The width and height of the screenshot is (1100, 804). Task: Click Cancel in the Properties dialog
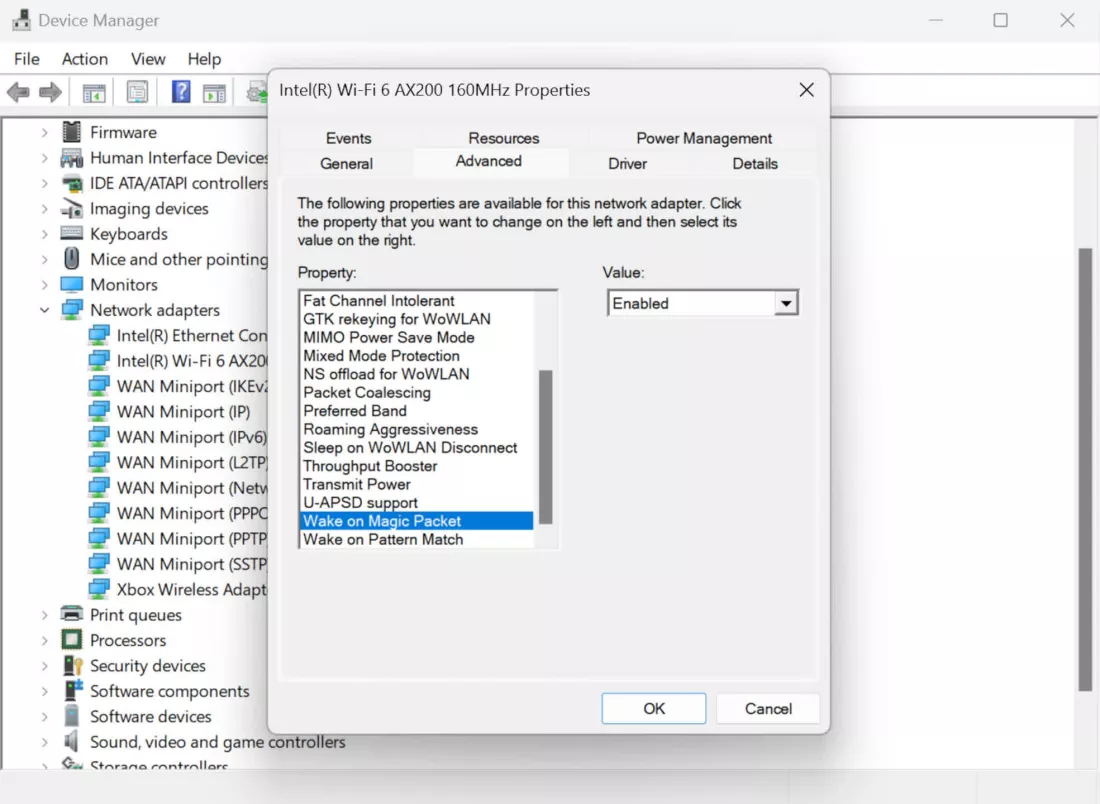tap(768, 708)
